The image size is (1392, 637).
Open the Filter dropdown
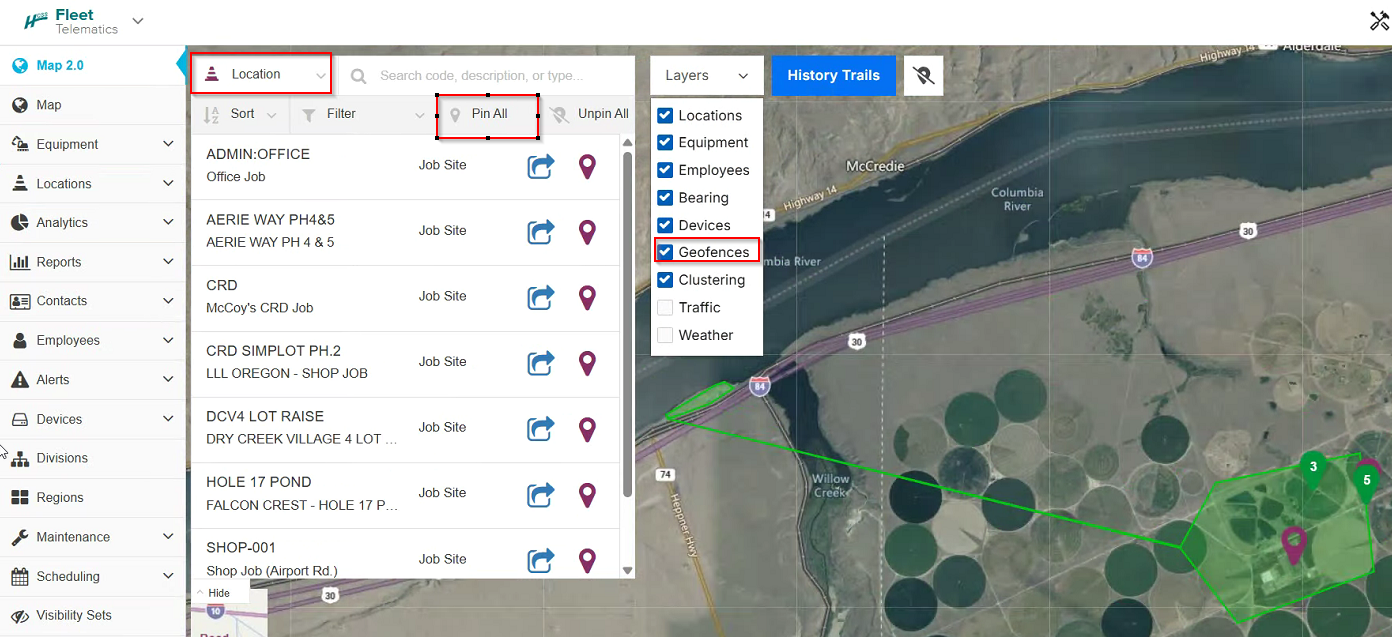point(364,114)
